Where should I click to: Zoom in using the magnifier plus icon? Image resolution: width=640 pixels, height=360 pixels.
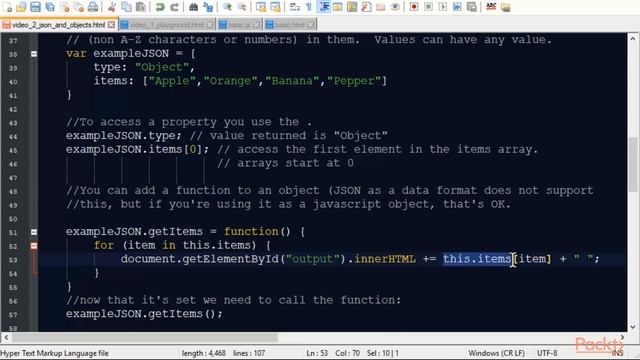tap(227, 7)
